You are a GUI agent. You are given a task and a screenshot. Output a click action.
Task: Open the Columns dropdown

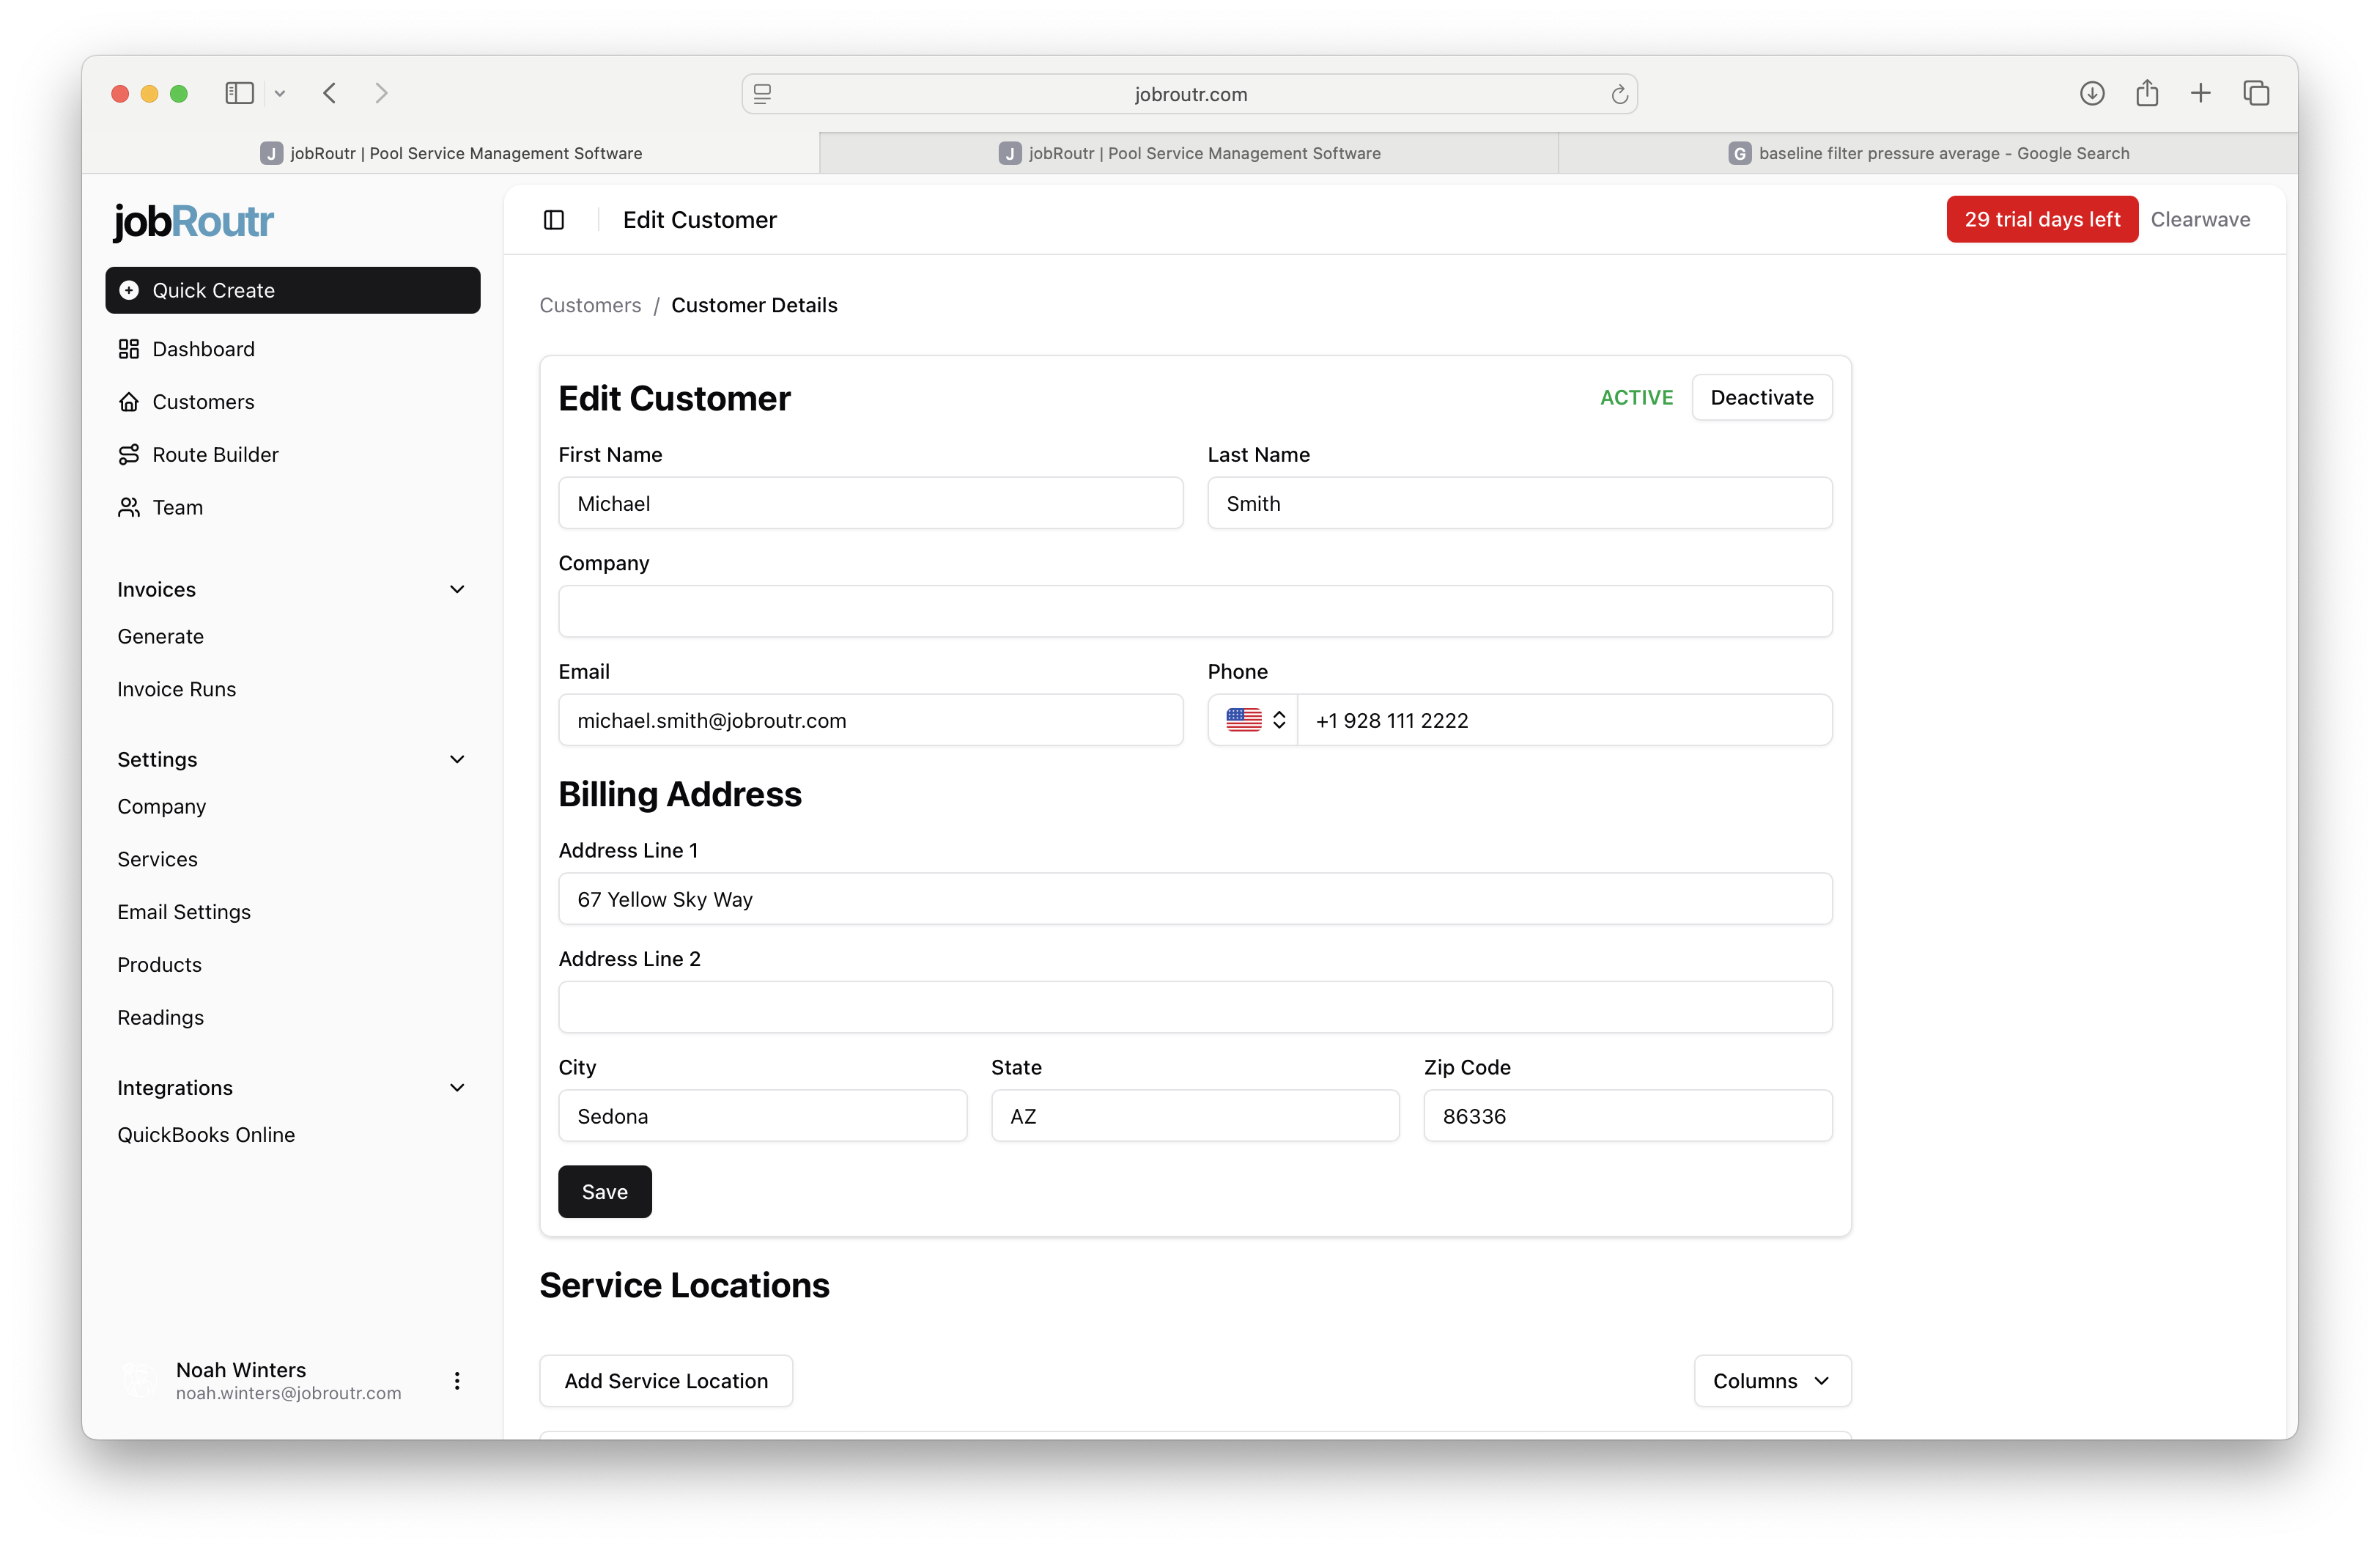tap(1770, 1381)
